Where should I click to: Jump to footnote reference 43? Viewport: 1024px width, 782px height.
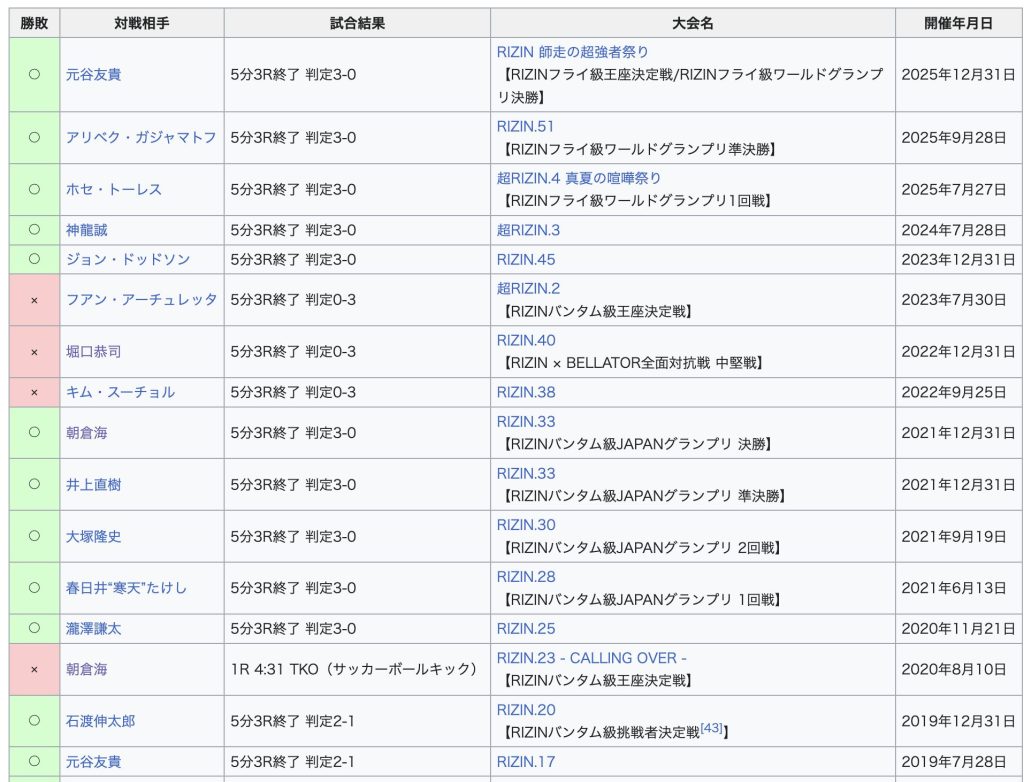pyautogui.click(x=711, y=728)
